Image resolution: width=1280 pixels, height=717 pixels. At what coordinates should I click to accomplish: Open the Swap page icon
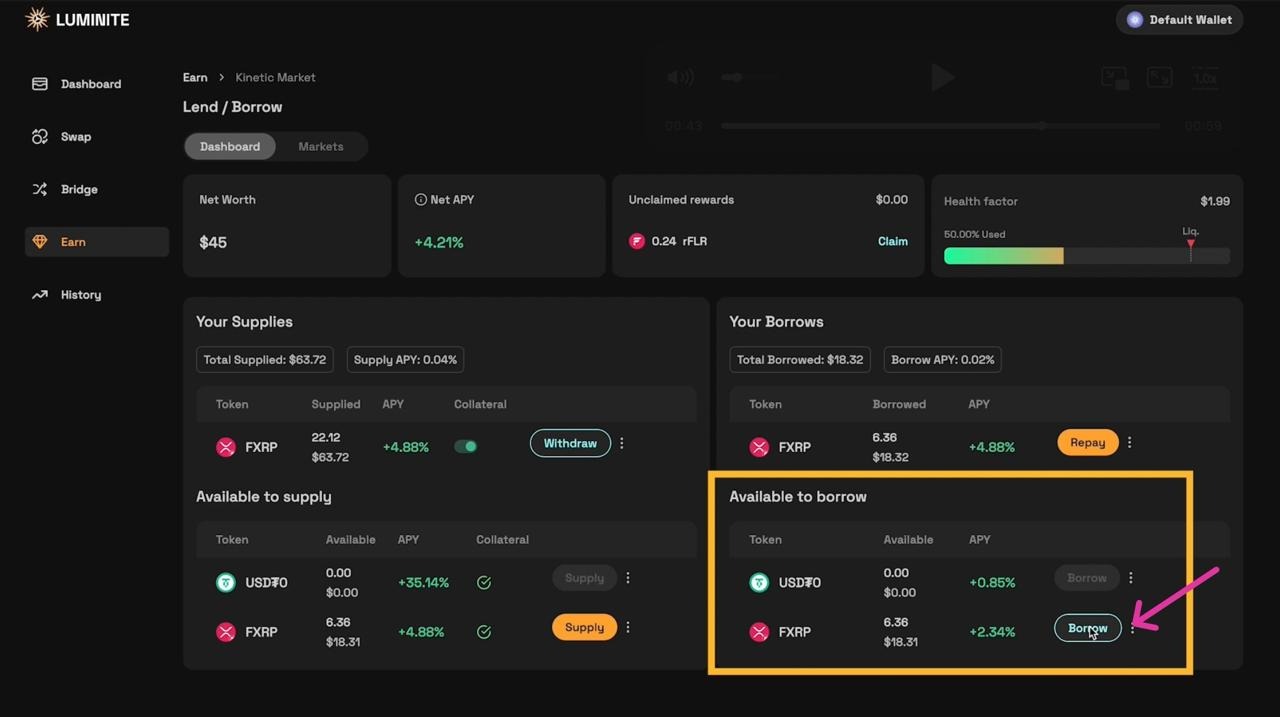pos(40,137)
